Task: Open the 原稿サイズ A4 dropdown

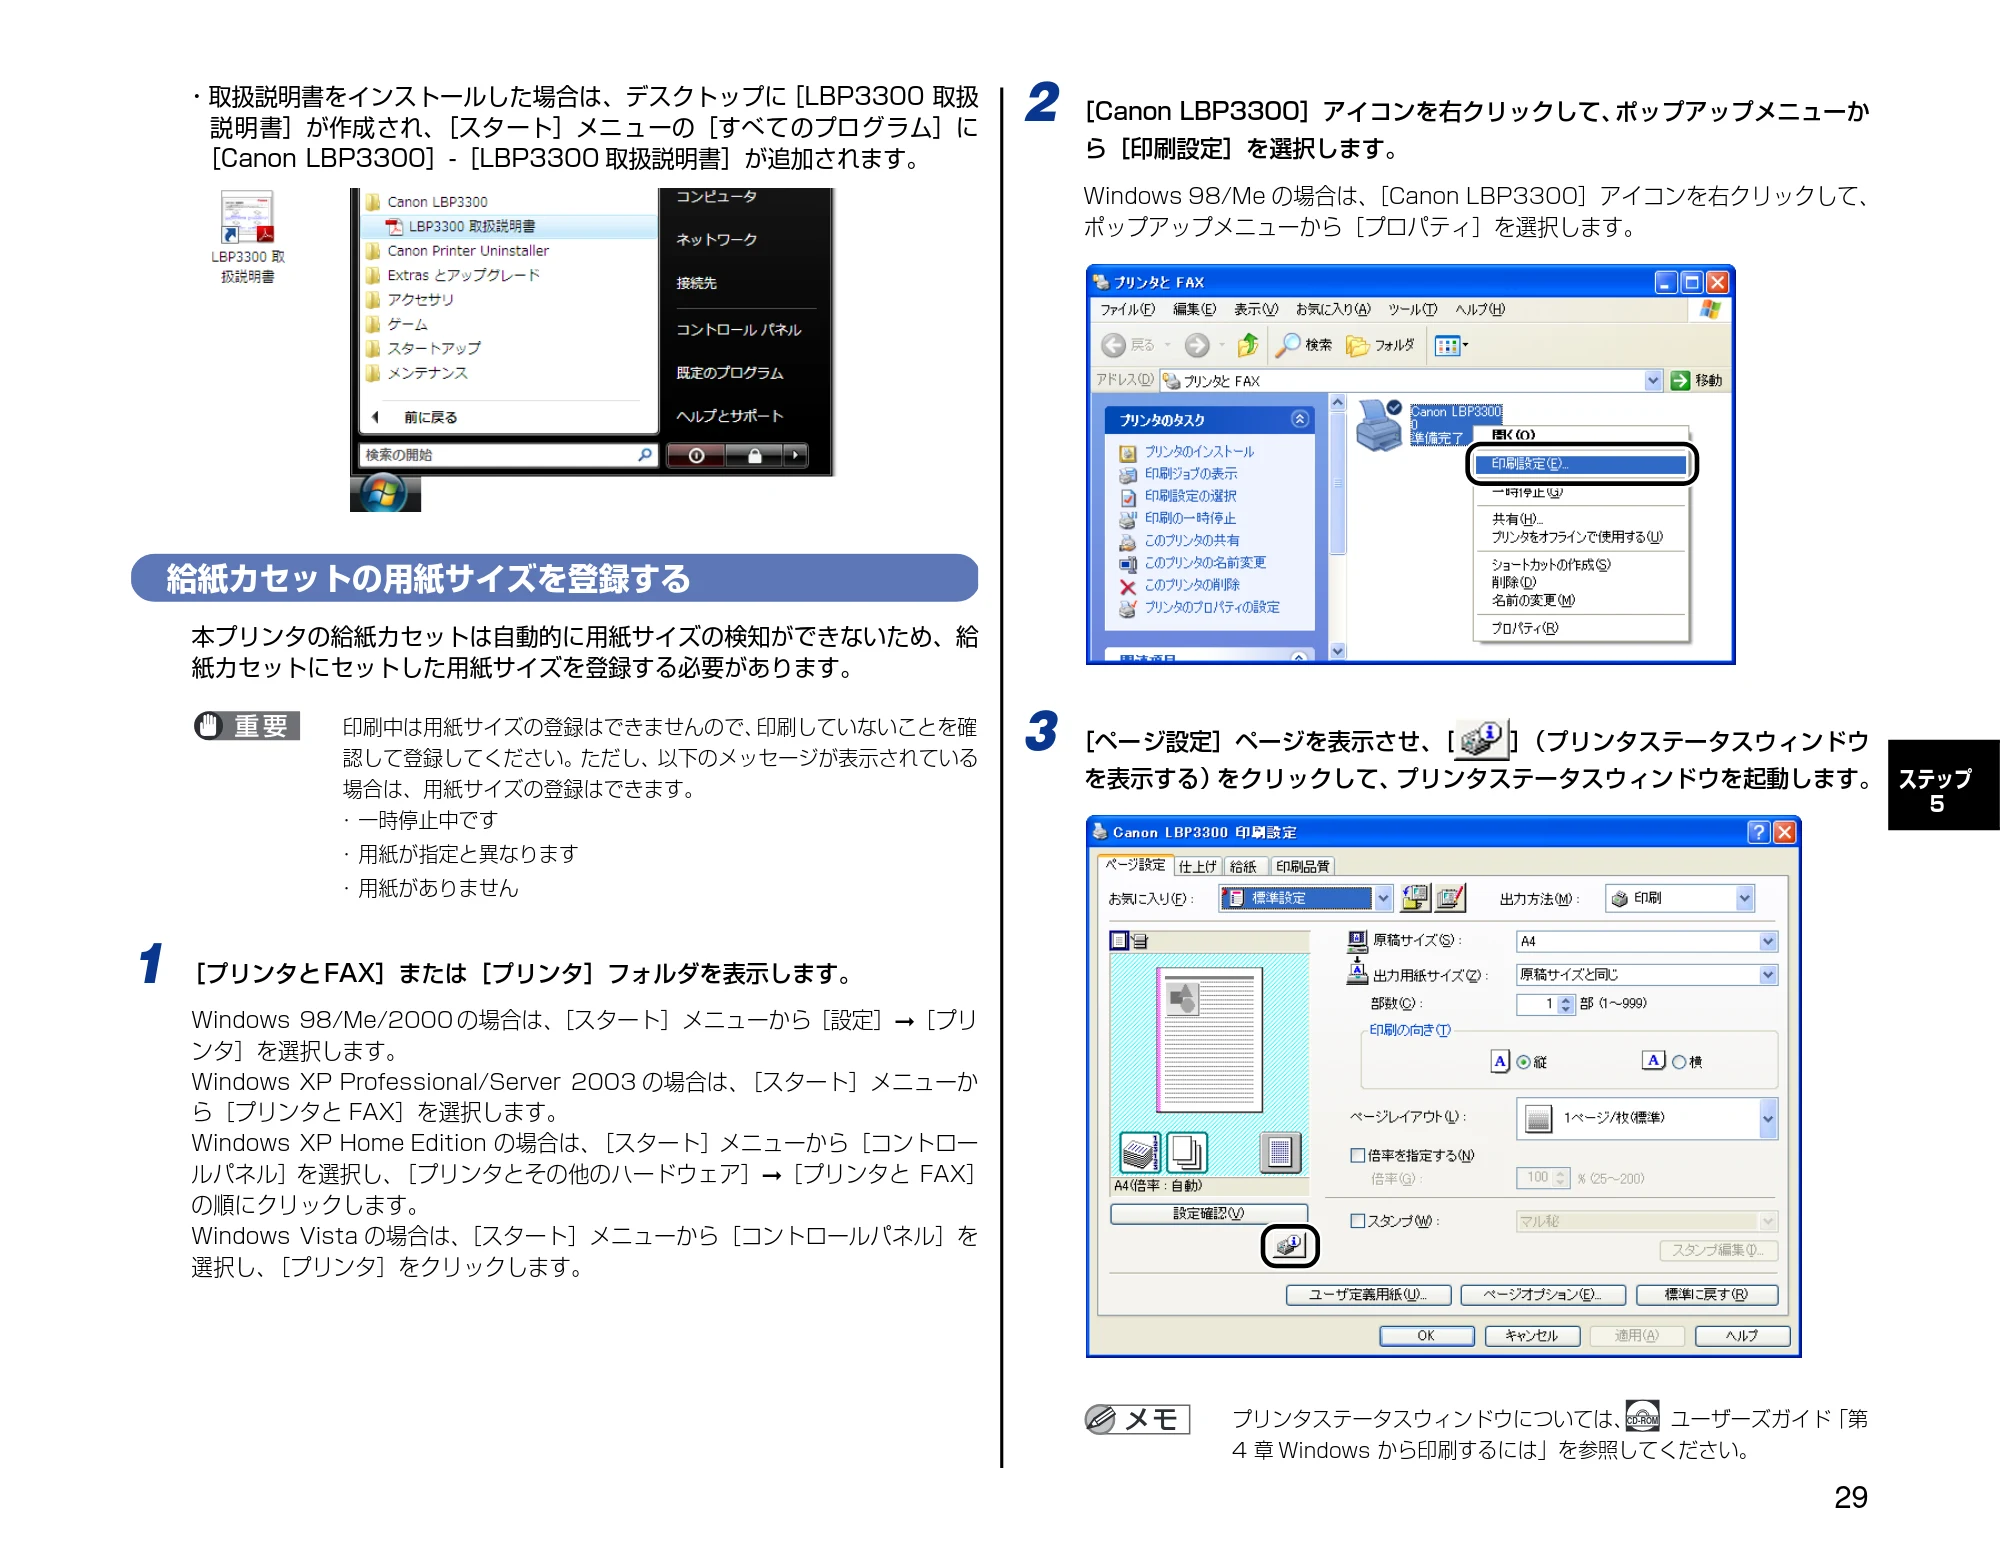Action: pyautogui.click(x=1647, y=941)
